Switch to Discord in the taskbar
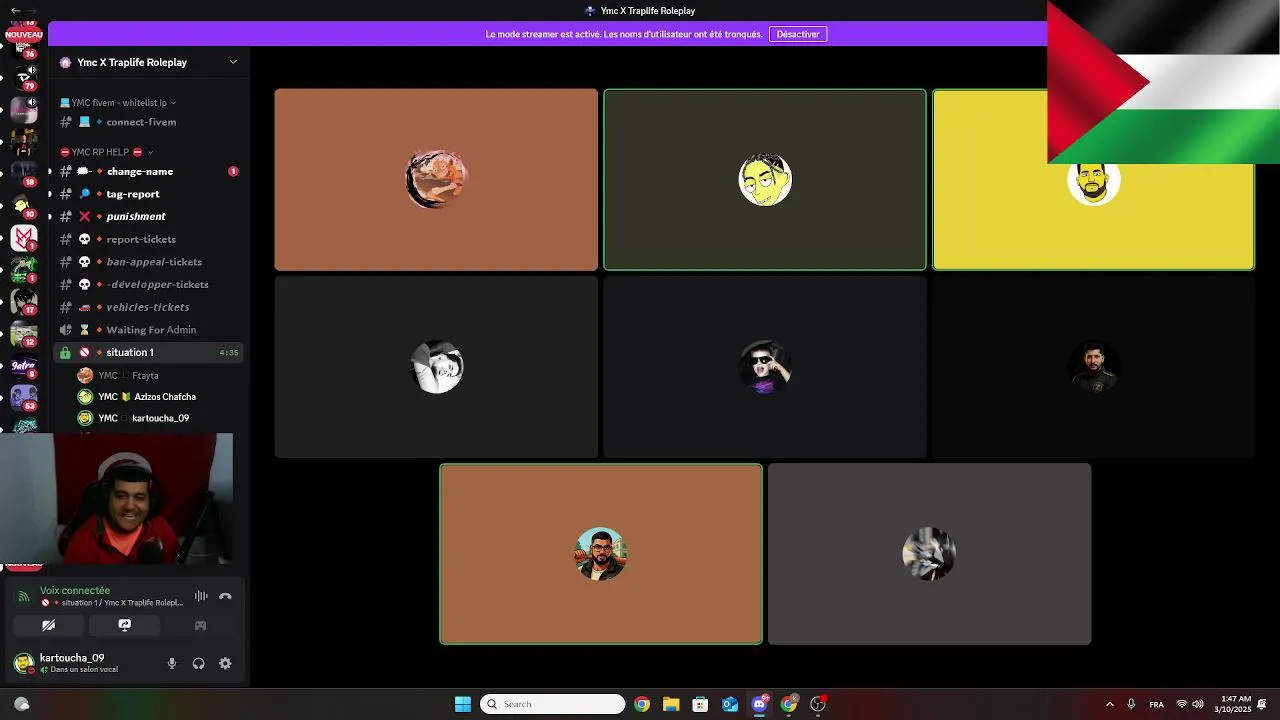The height and width of the screenshot is (720, 1280). coord(759,704)
